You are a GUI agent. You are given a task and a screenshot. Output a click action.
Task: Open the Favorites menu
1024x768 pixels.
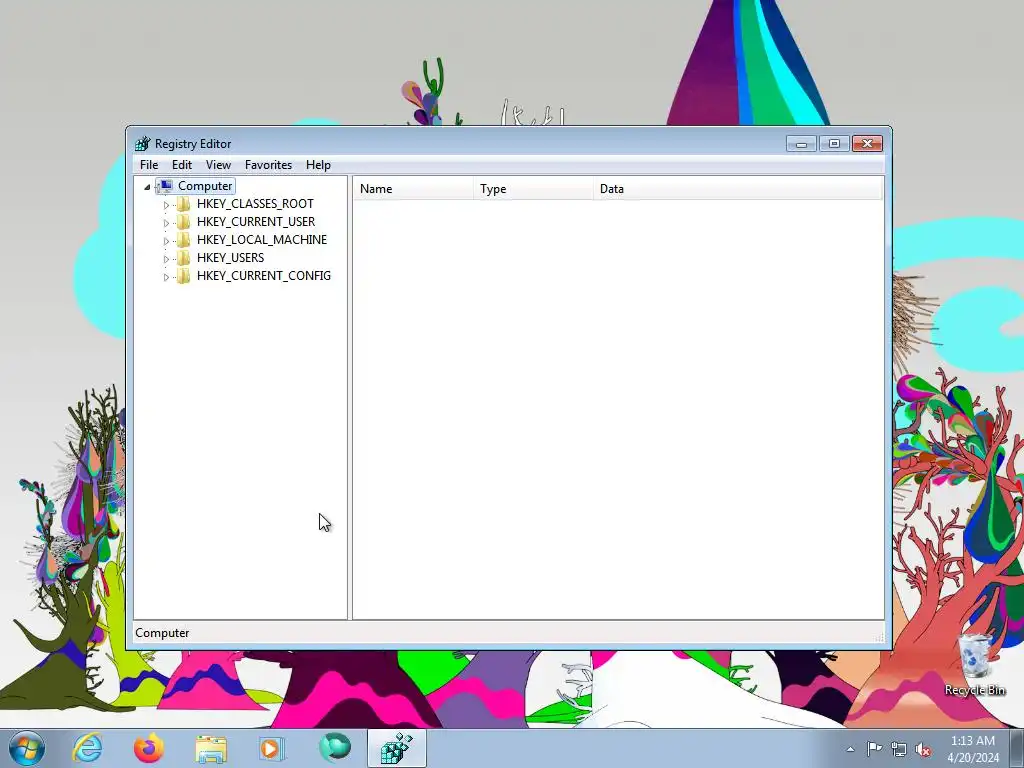point(268,165)
